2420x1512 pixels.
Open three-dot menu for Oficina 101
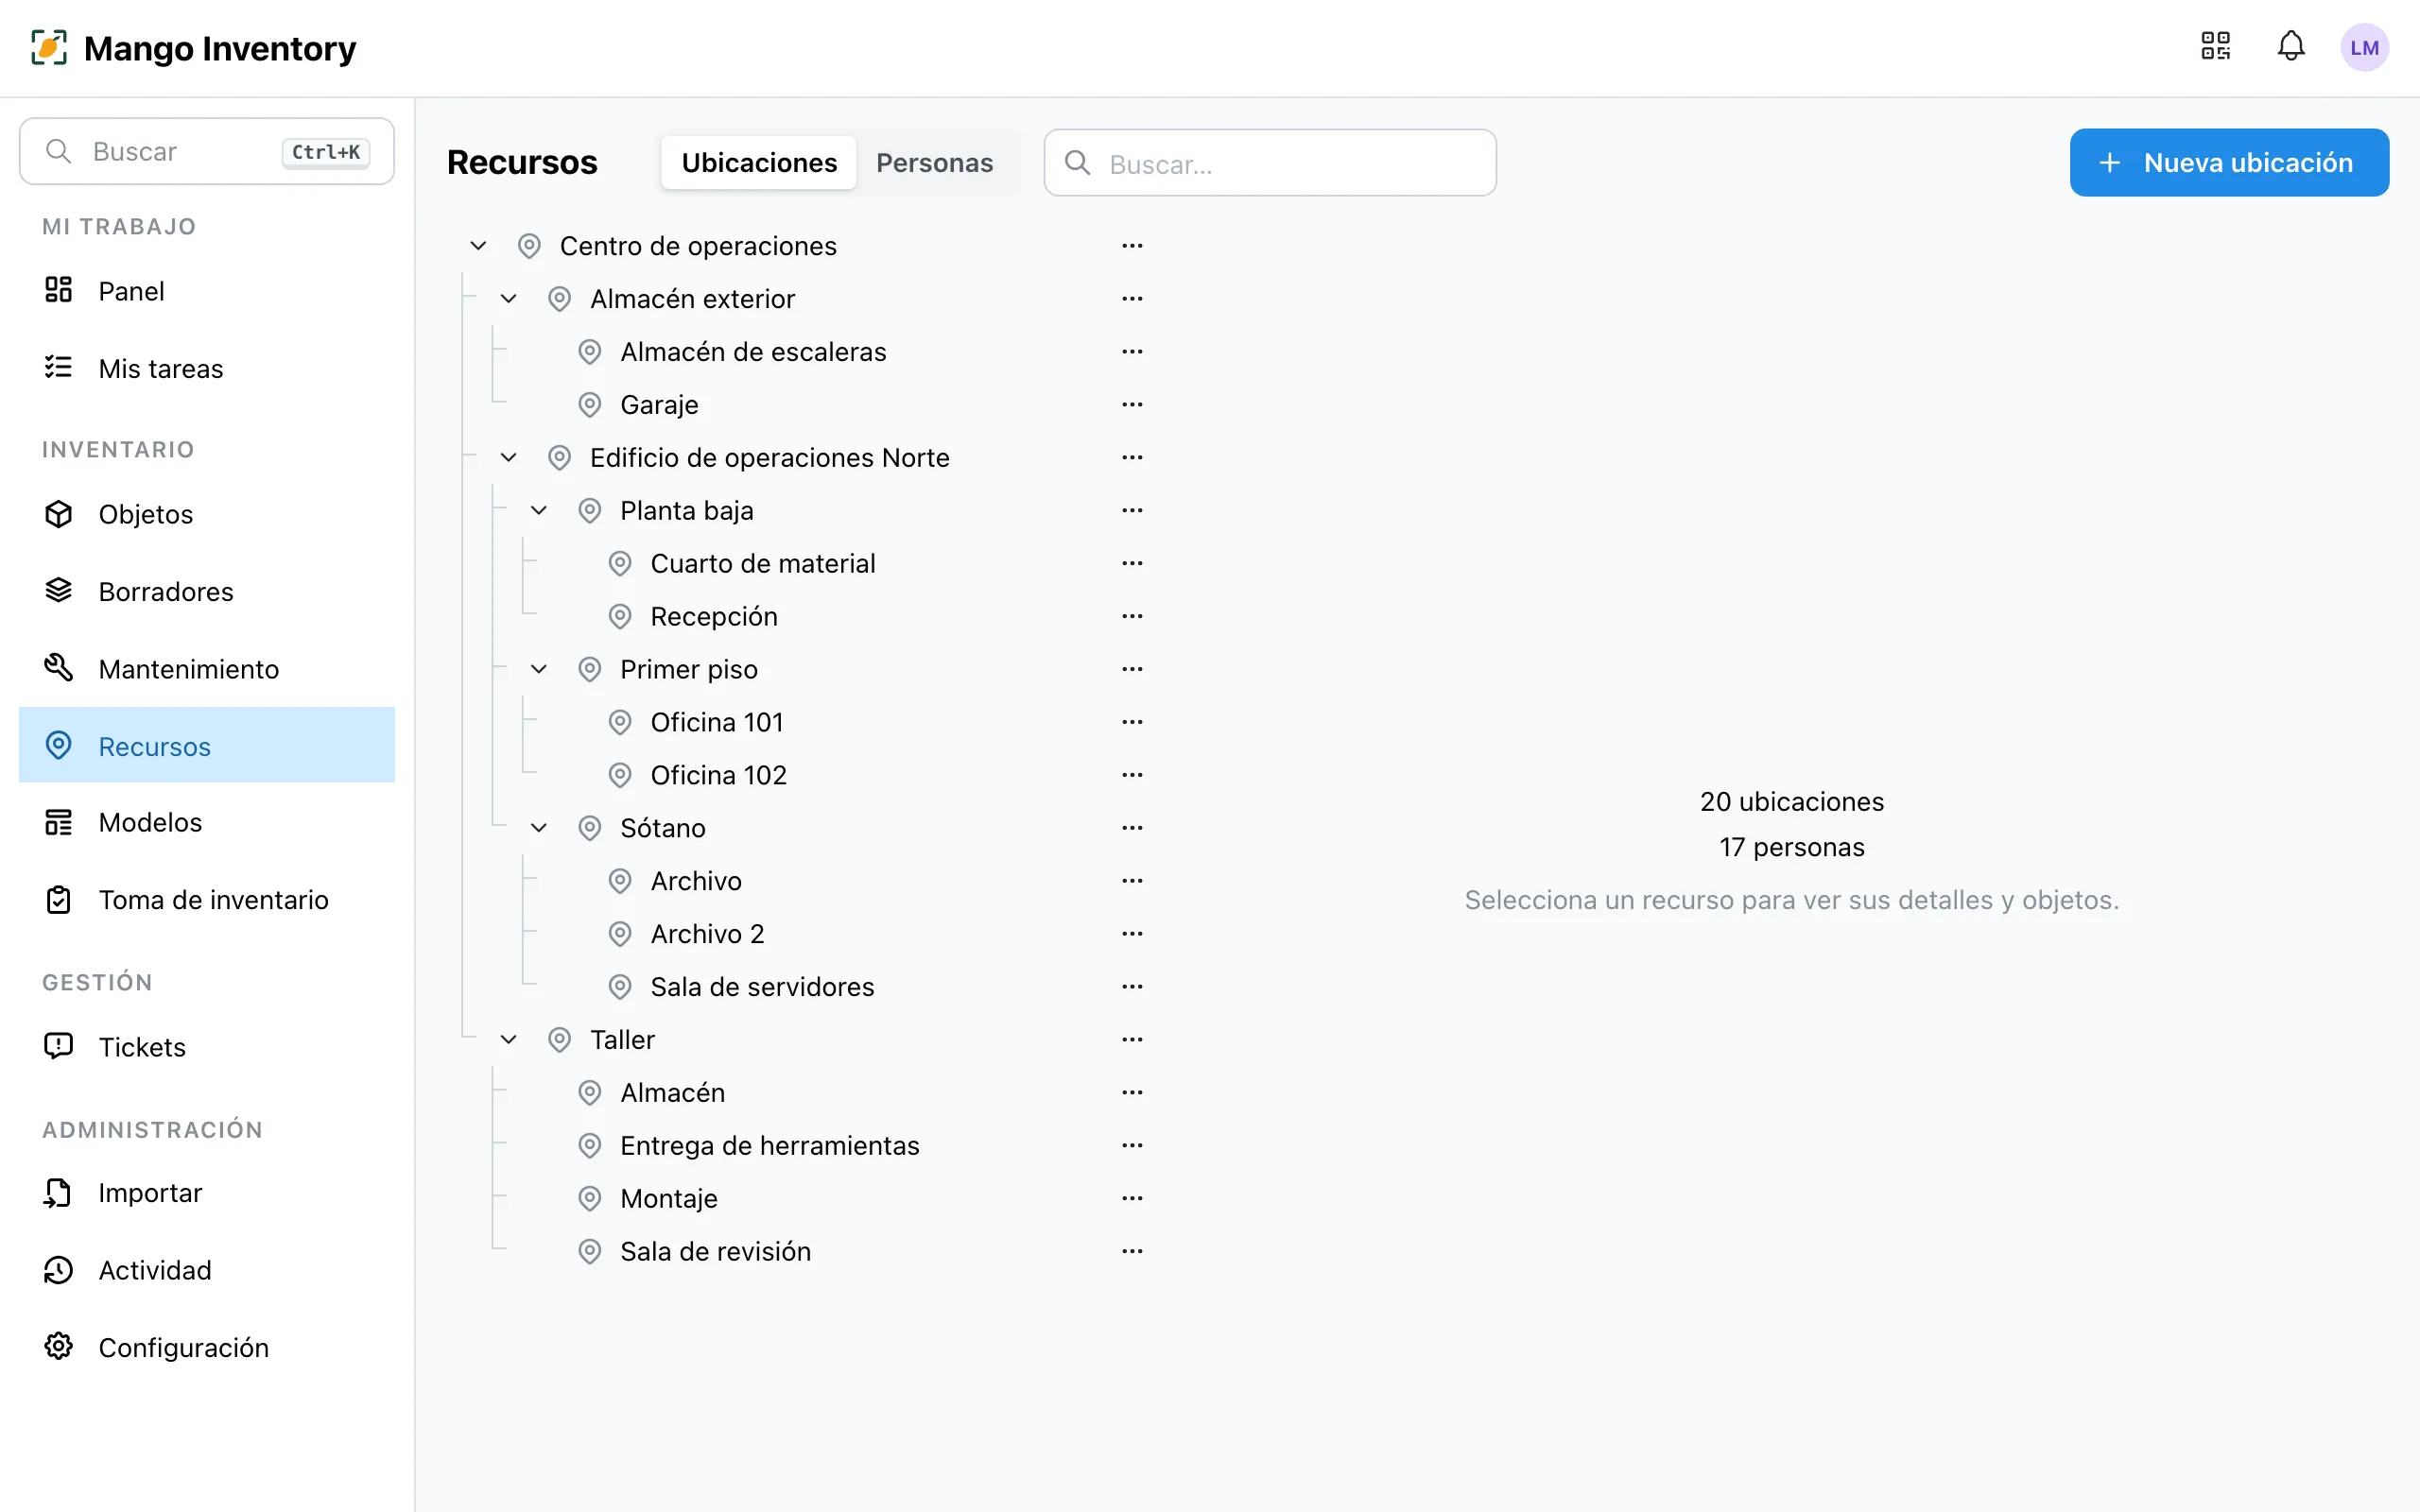click(x=1132, y=722)
